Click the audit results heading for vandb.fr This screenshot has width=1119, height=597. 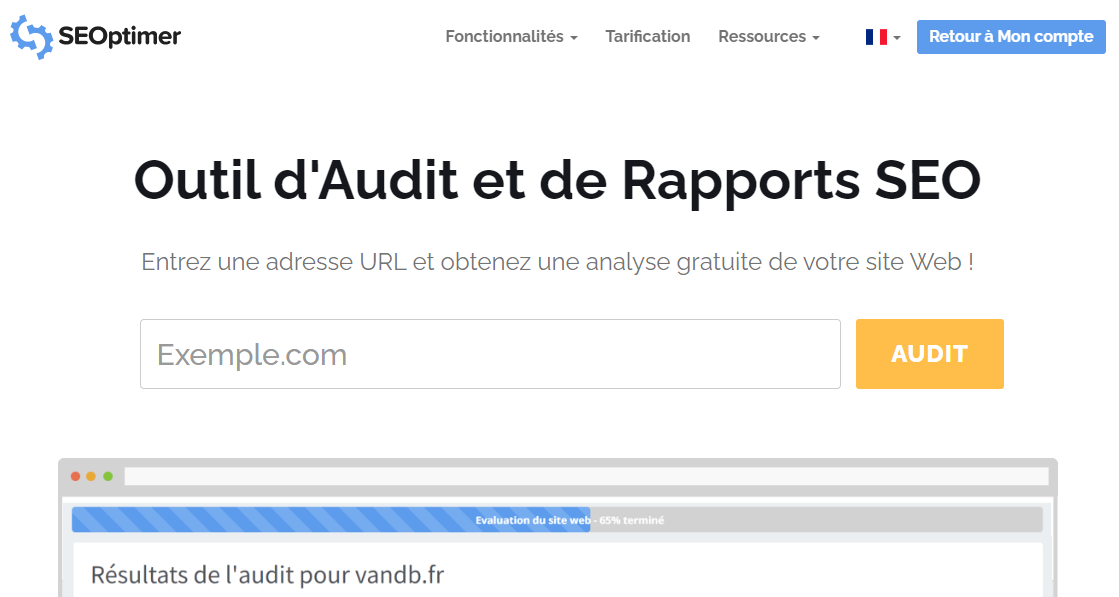(x=267, y=575)
